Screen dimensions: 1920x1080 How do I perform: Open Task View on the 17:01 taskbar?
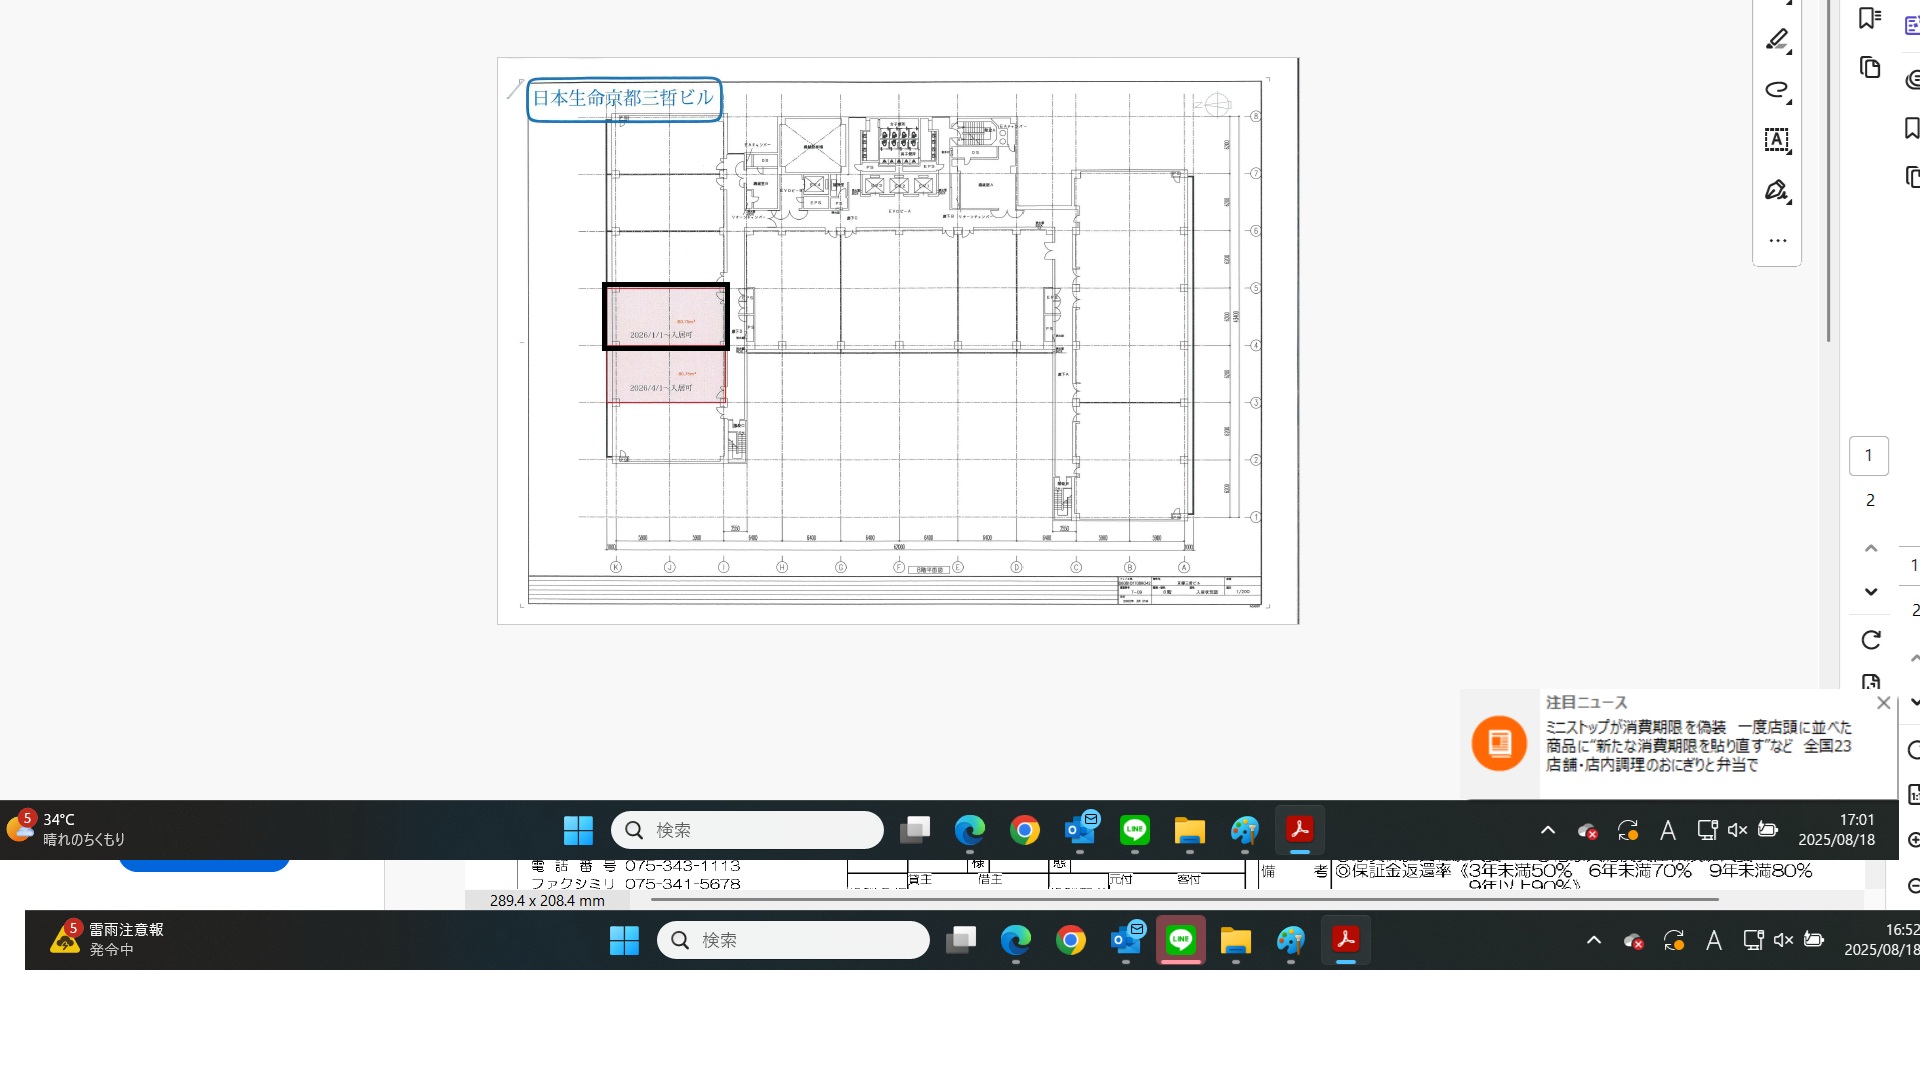click(x=915, y=830)
